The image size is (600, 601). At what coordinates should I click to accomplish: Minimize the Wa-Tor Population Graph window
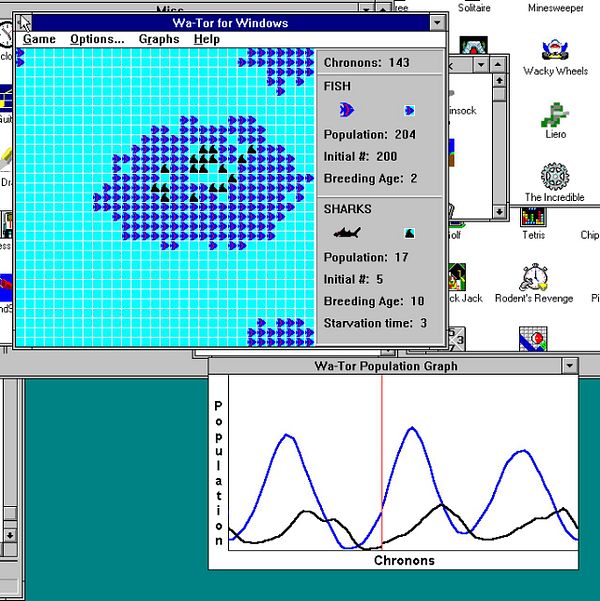point(570,366)
